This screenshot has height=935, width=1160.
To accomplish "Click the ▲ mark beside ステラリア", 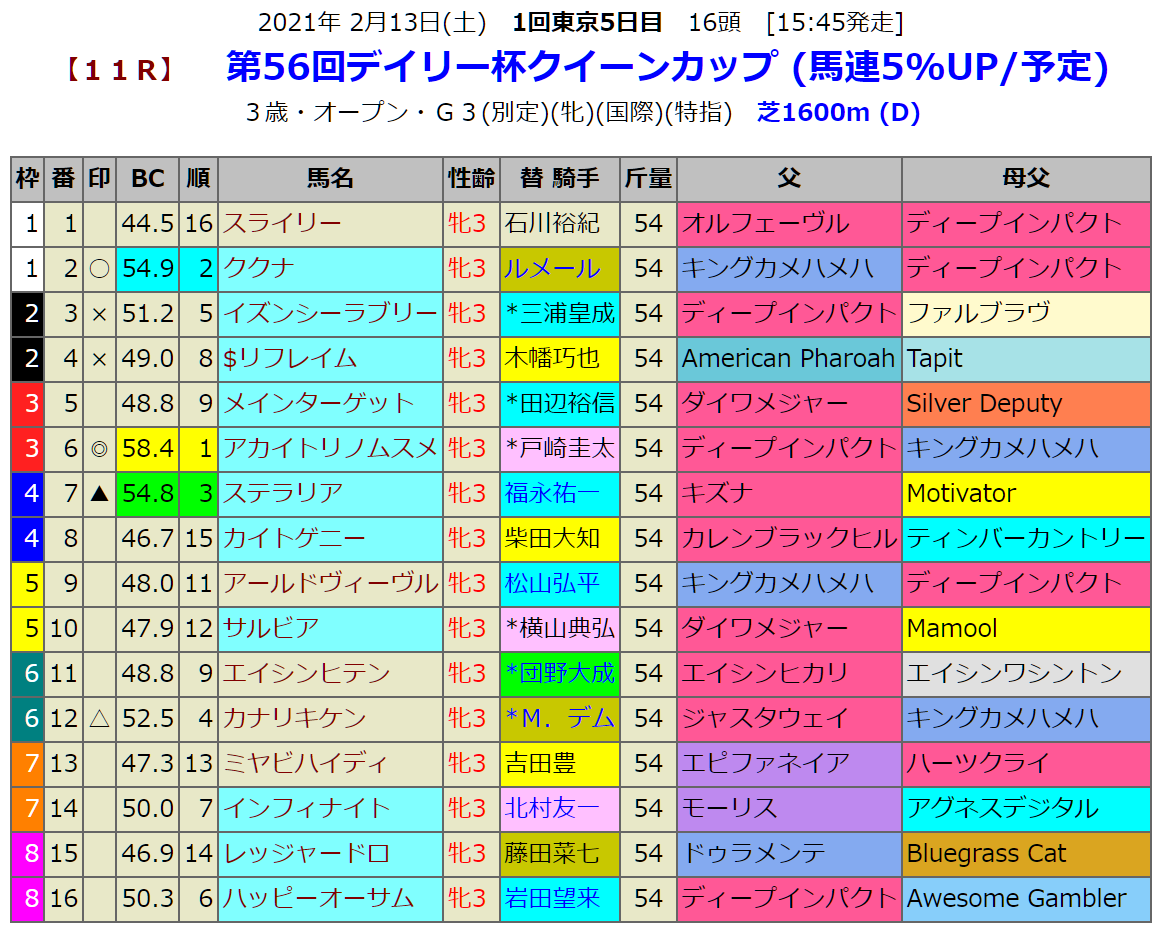I will [99, 493].
